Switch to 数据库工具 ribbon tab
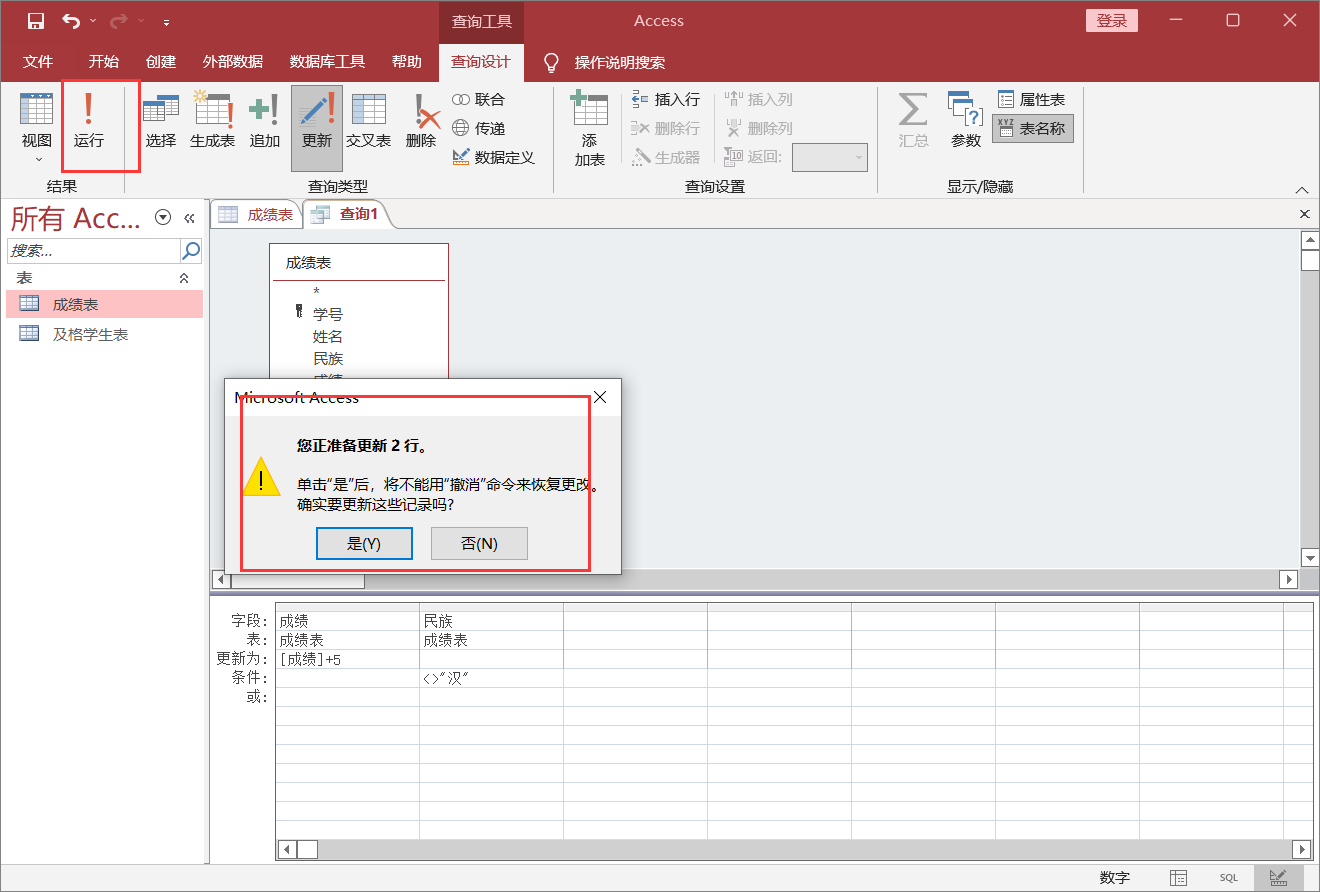1320x892 pixels. pyautogui.click(x=327, y=62)
